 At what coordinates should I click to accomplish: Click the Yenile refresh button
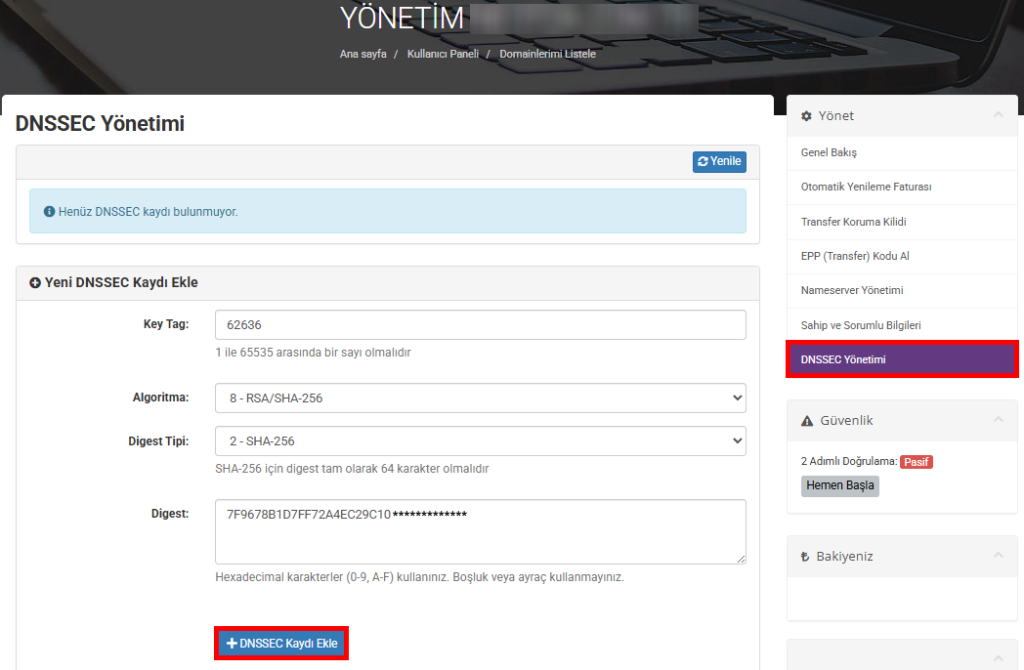[x=719, y=162]
